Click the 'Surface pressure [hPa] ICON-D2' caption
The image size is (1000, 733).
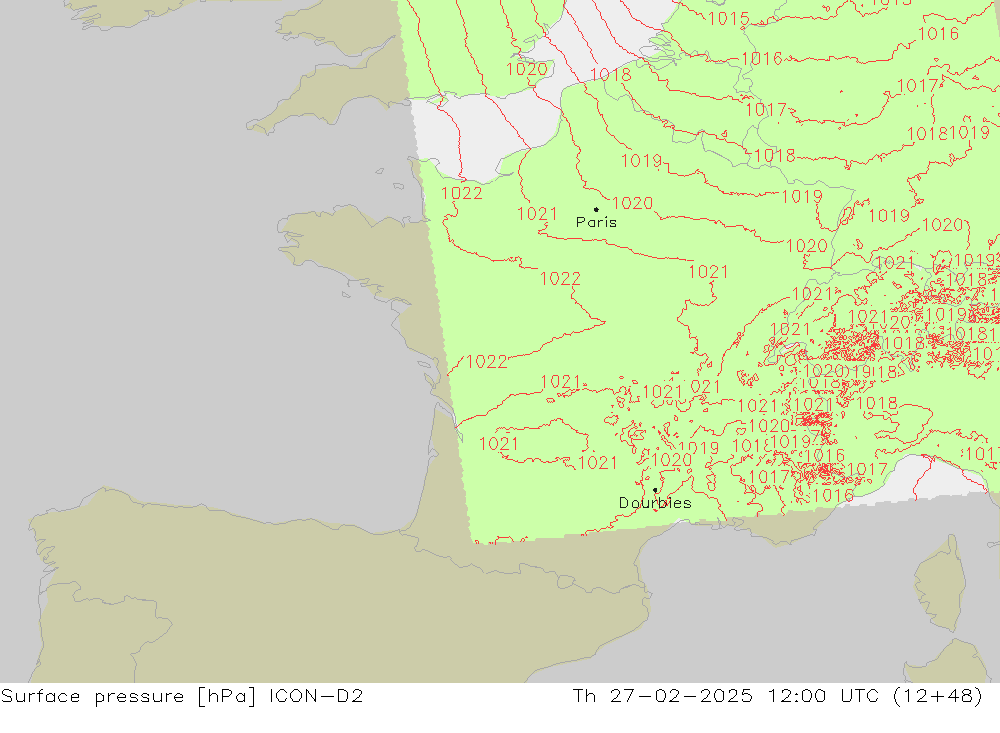(182, 696)
